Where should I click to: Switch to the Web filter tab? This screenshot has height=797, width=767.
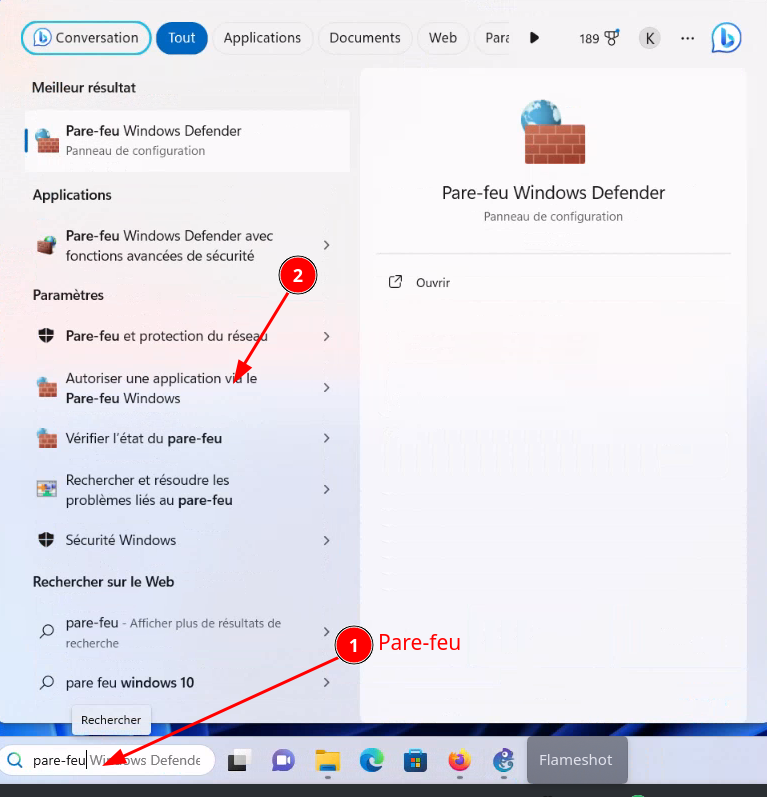click(x=443, y=38)
